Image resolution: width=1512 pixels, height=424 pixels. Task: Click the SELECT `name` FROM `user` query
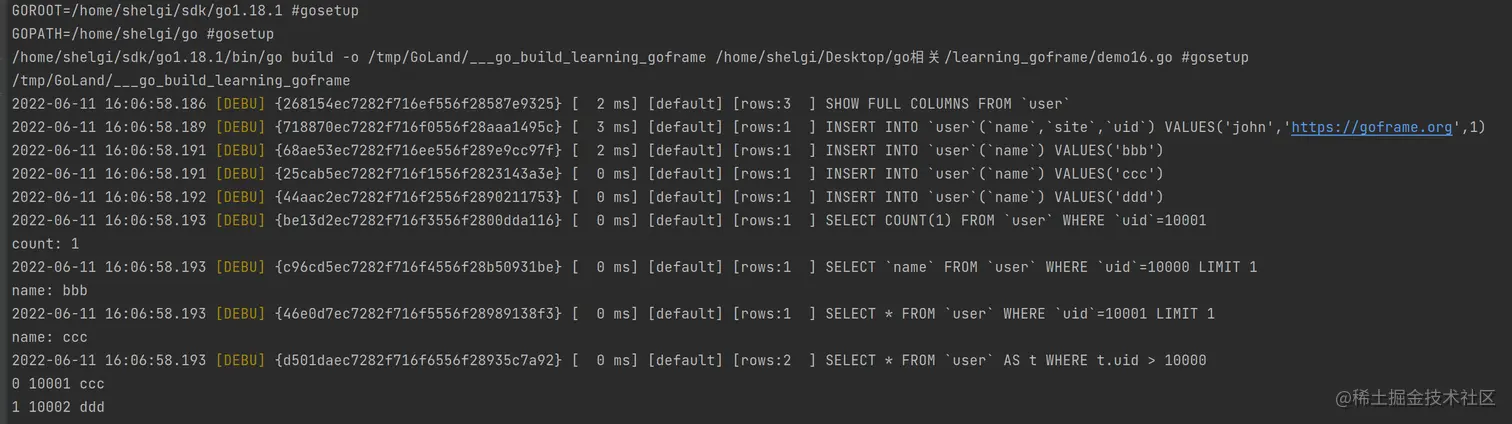pyautogui.click(x=1041, y=267)
